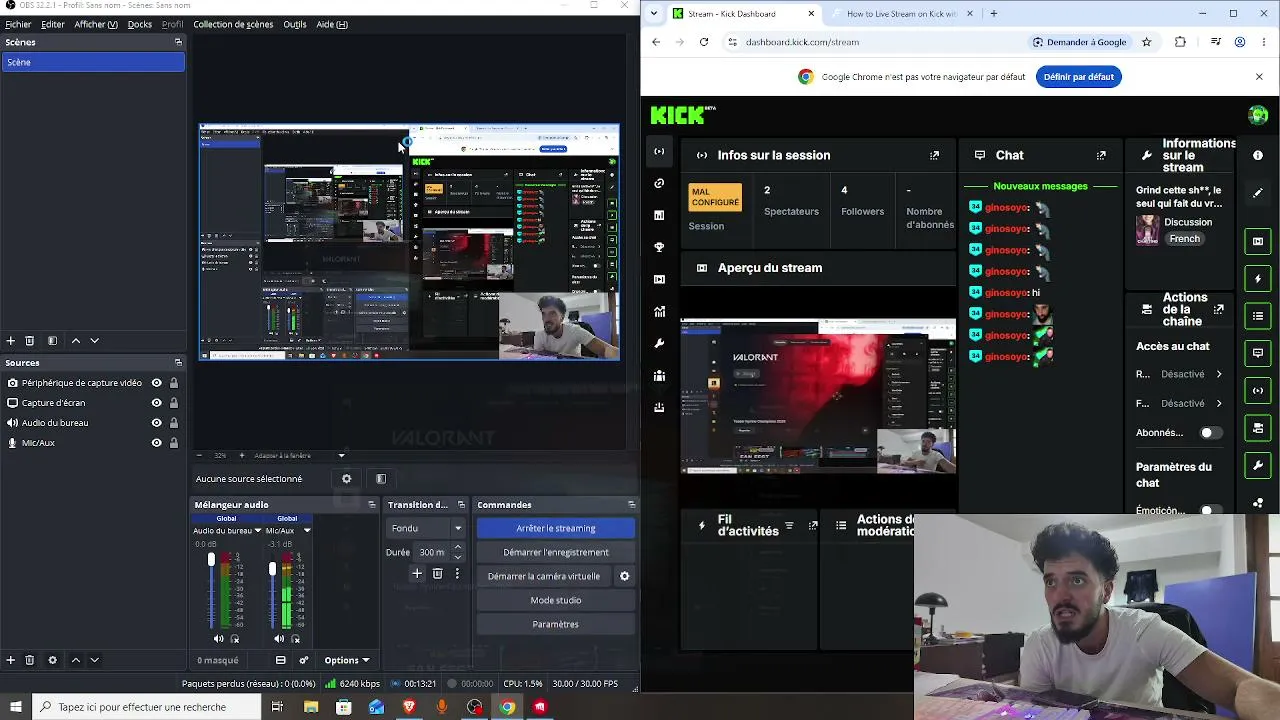Delete selected scene with Scènes trash icon
The width and height of the screenshot is (1280, 720).
30,341
